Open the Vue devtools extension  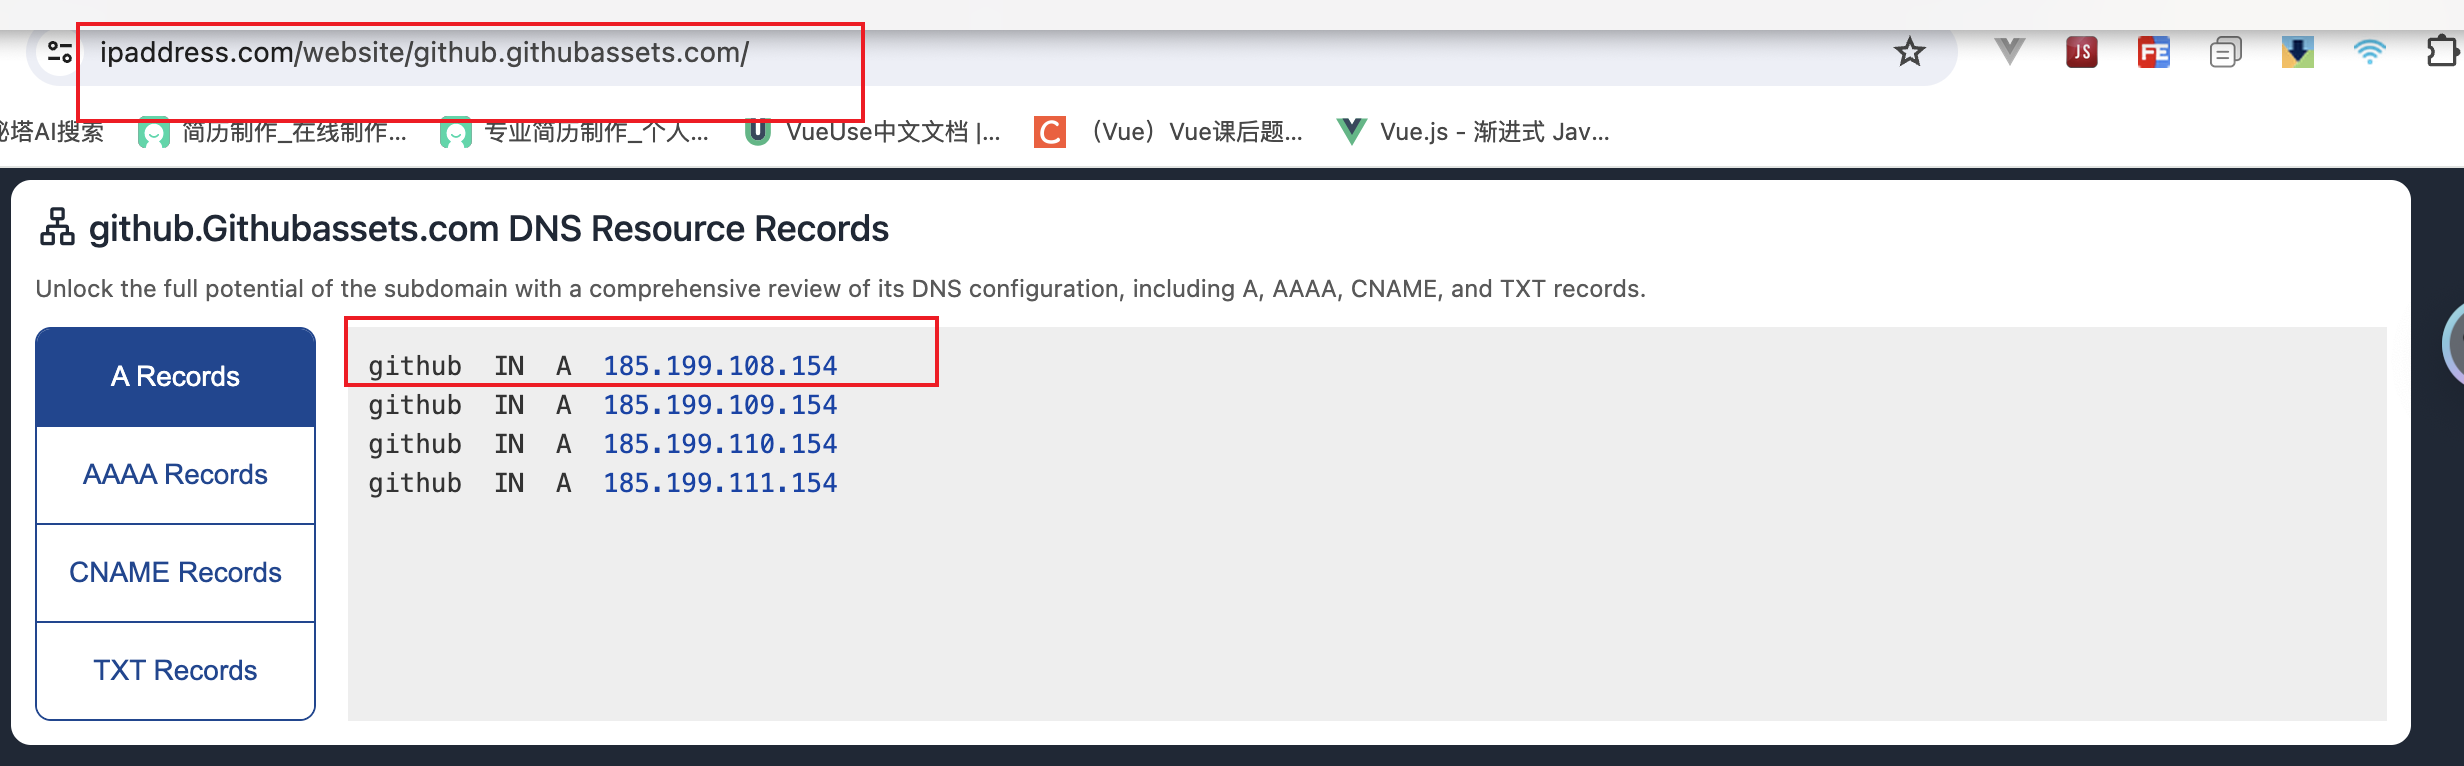[2009, 51]
